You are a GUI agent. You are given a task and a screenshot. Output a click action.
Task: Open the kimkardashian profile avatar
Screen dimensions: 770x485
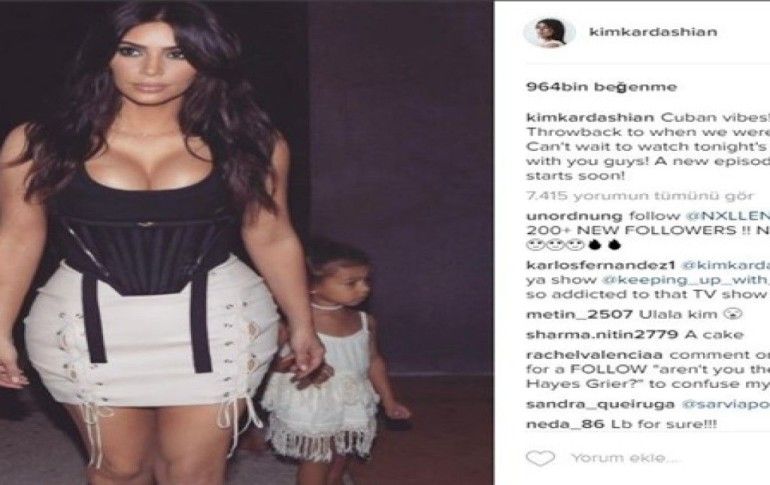click(549, 32)
